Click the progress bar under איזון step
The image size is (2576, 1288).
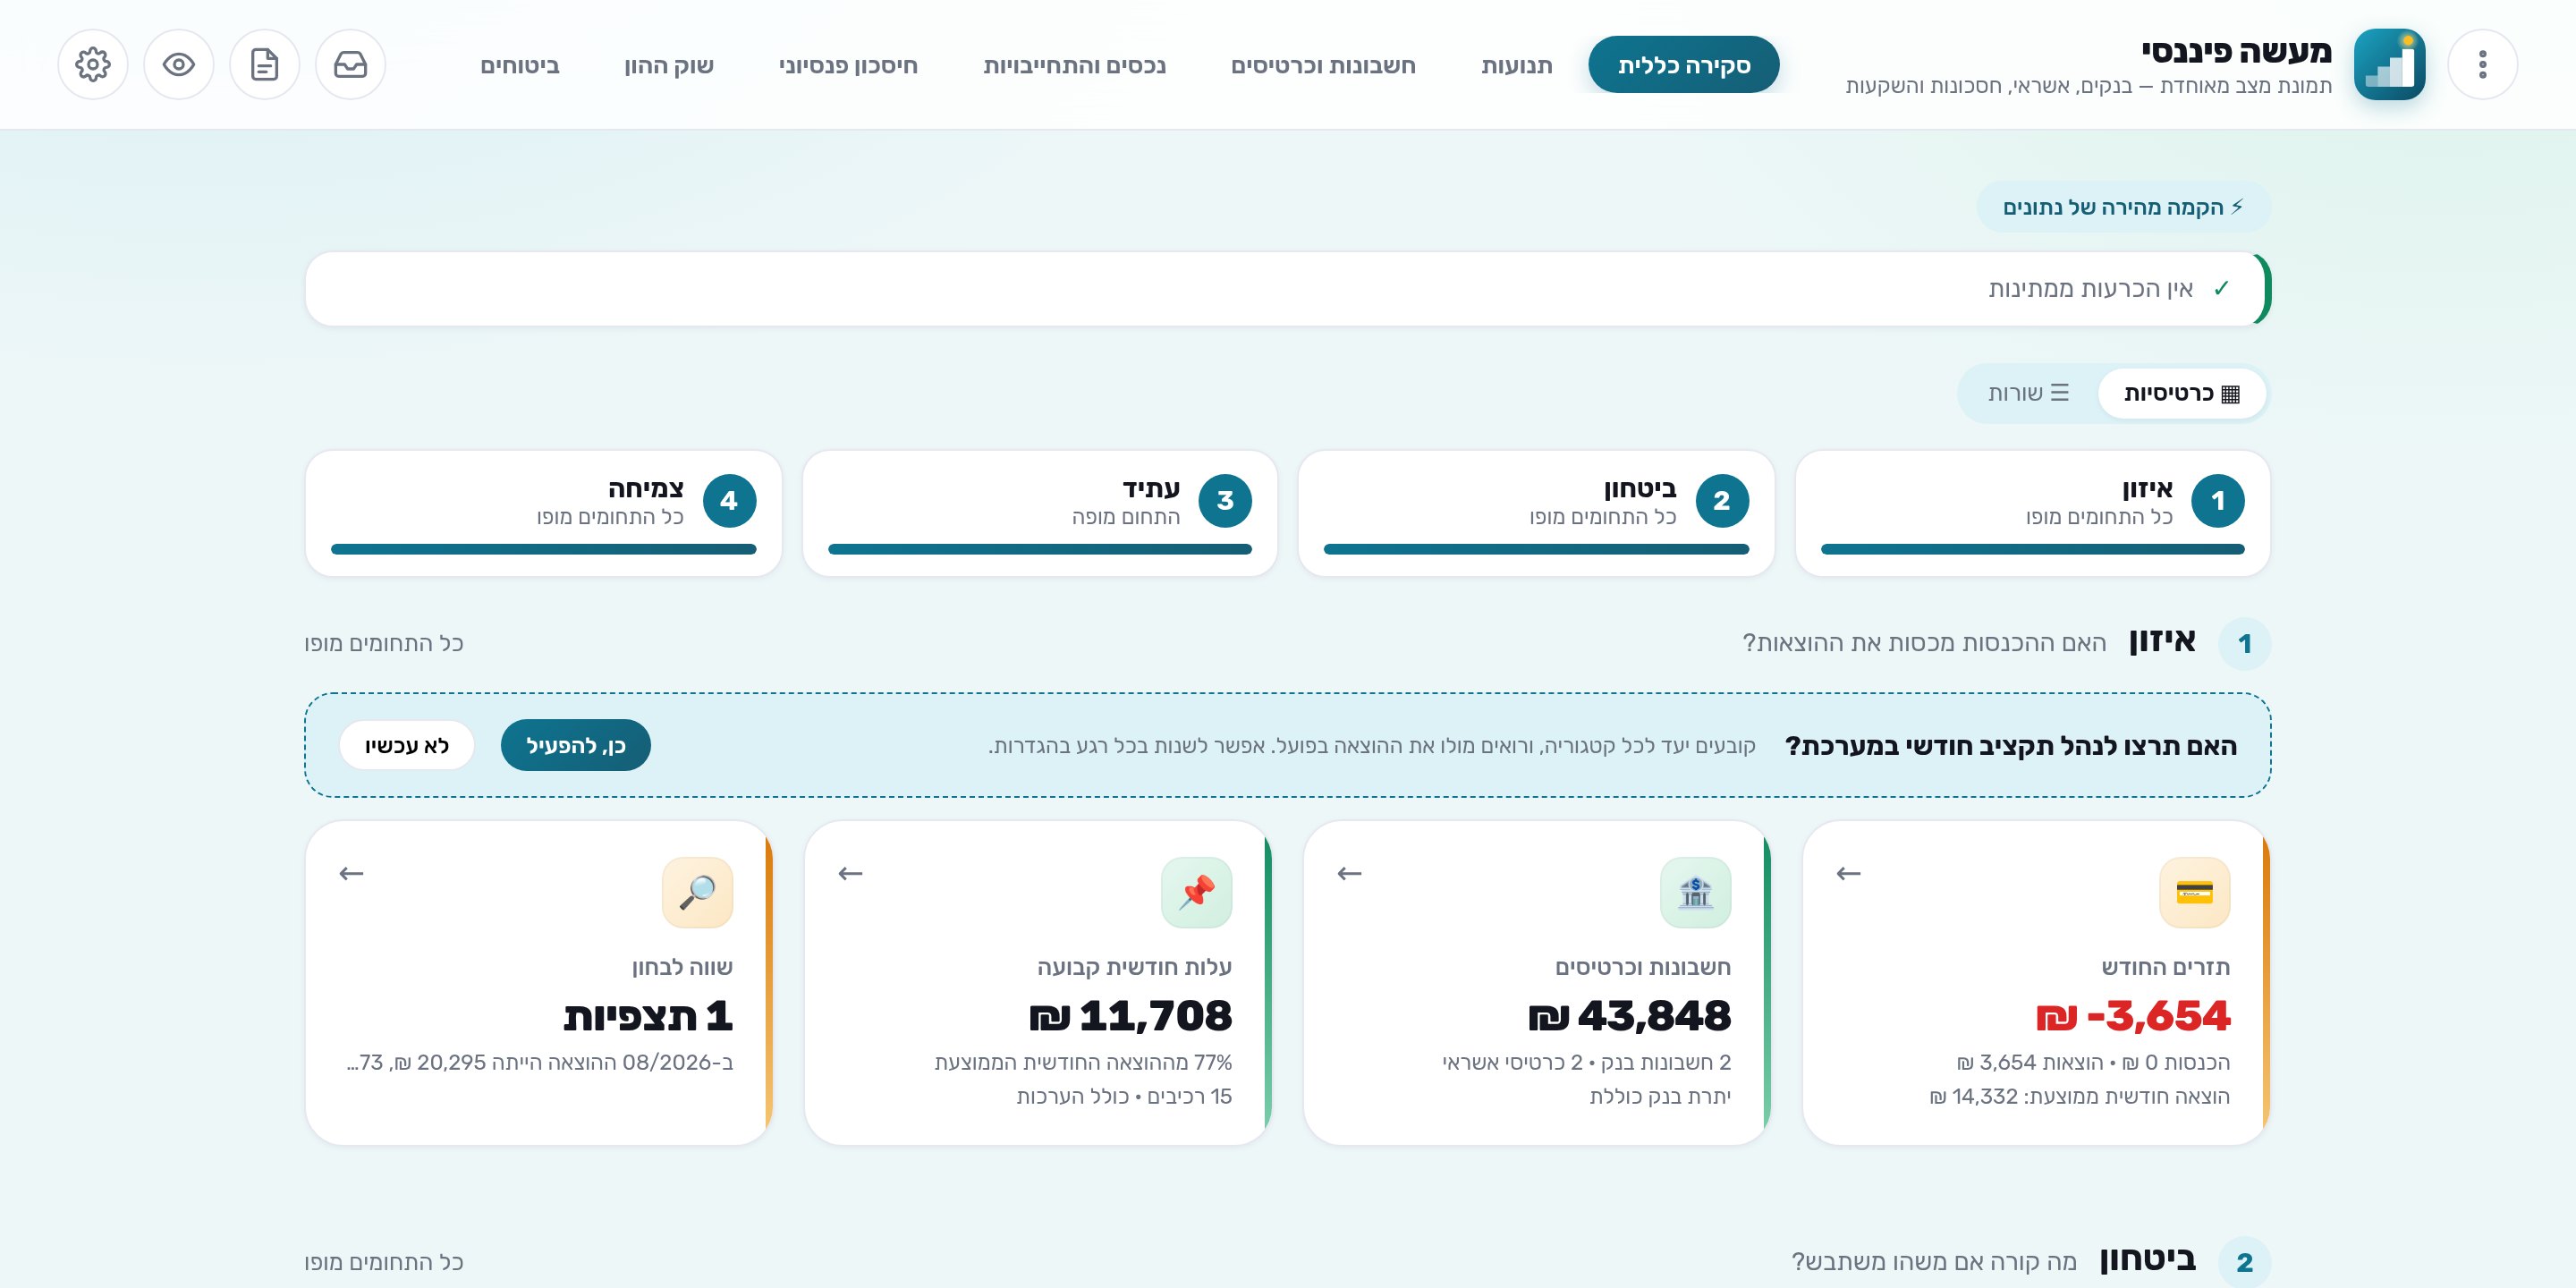point(2032,549)
